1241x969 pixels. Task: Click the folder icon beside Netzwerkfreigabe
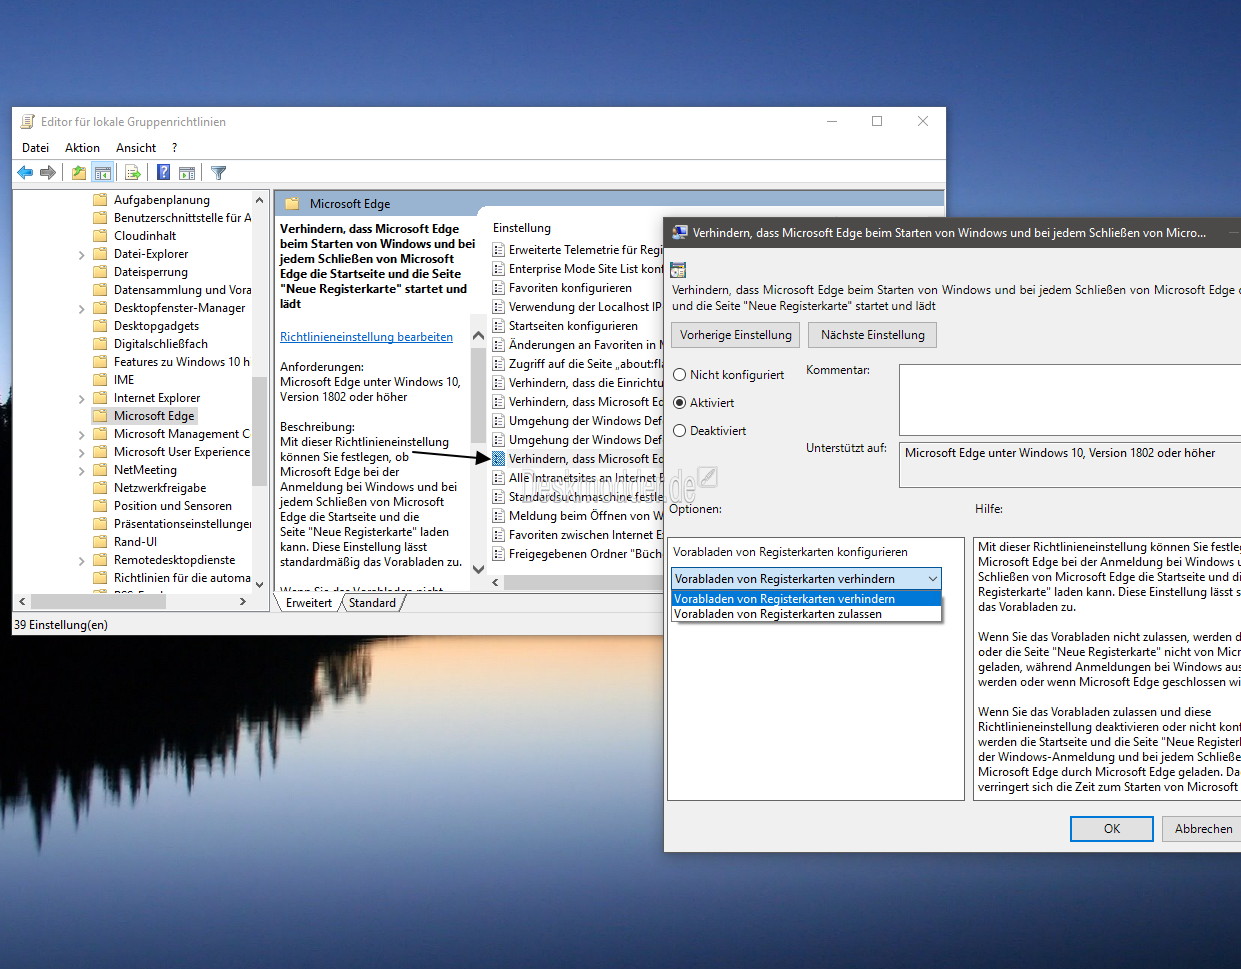click(100, 488)
